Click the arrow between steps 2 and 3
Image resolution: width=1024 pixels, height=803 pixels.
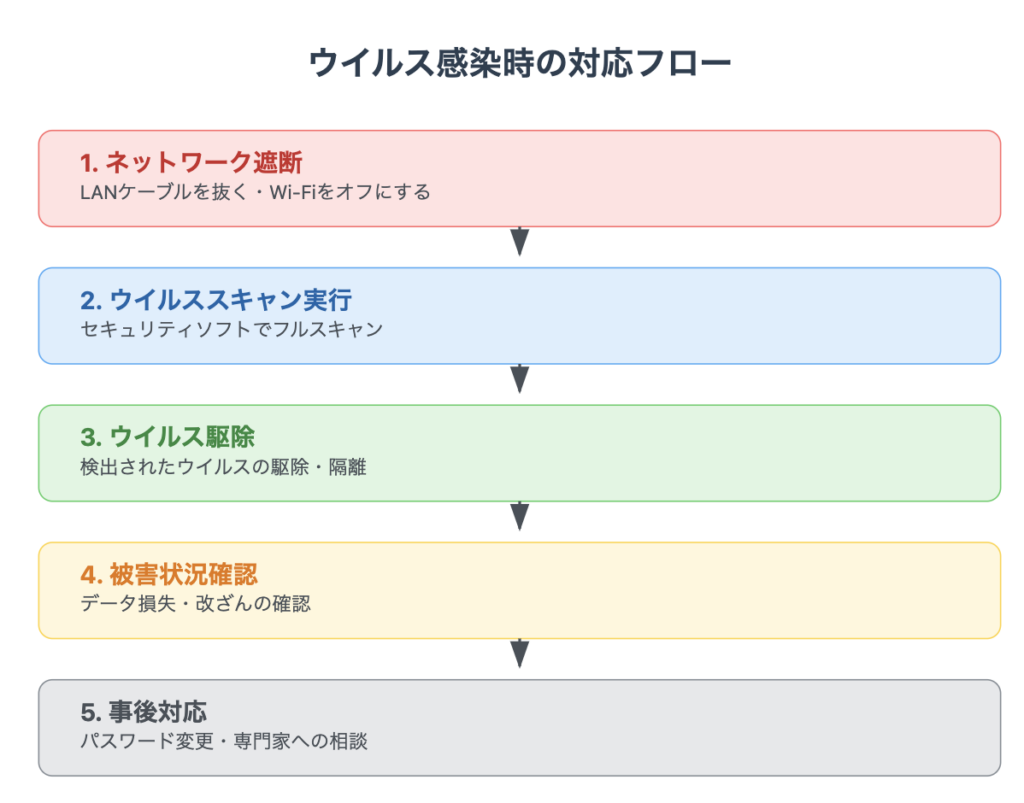(519, 379)
